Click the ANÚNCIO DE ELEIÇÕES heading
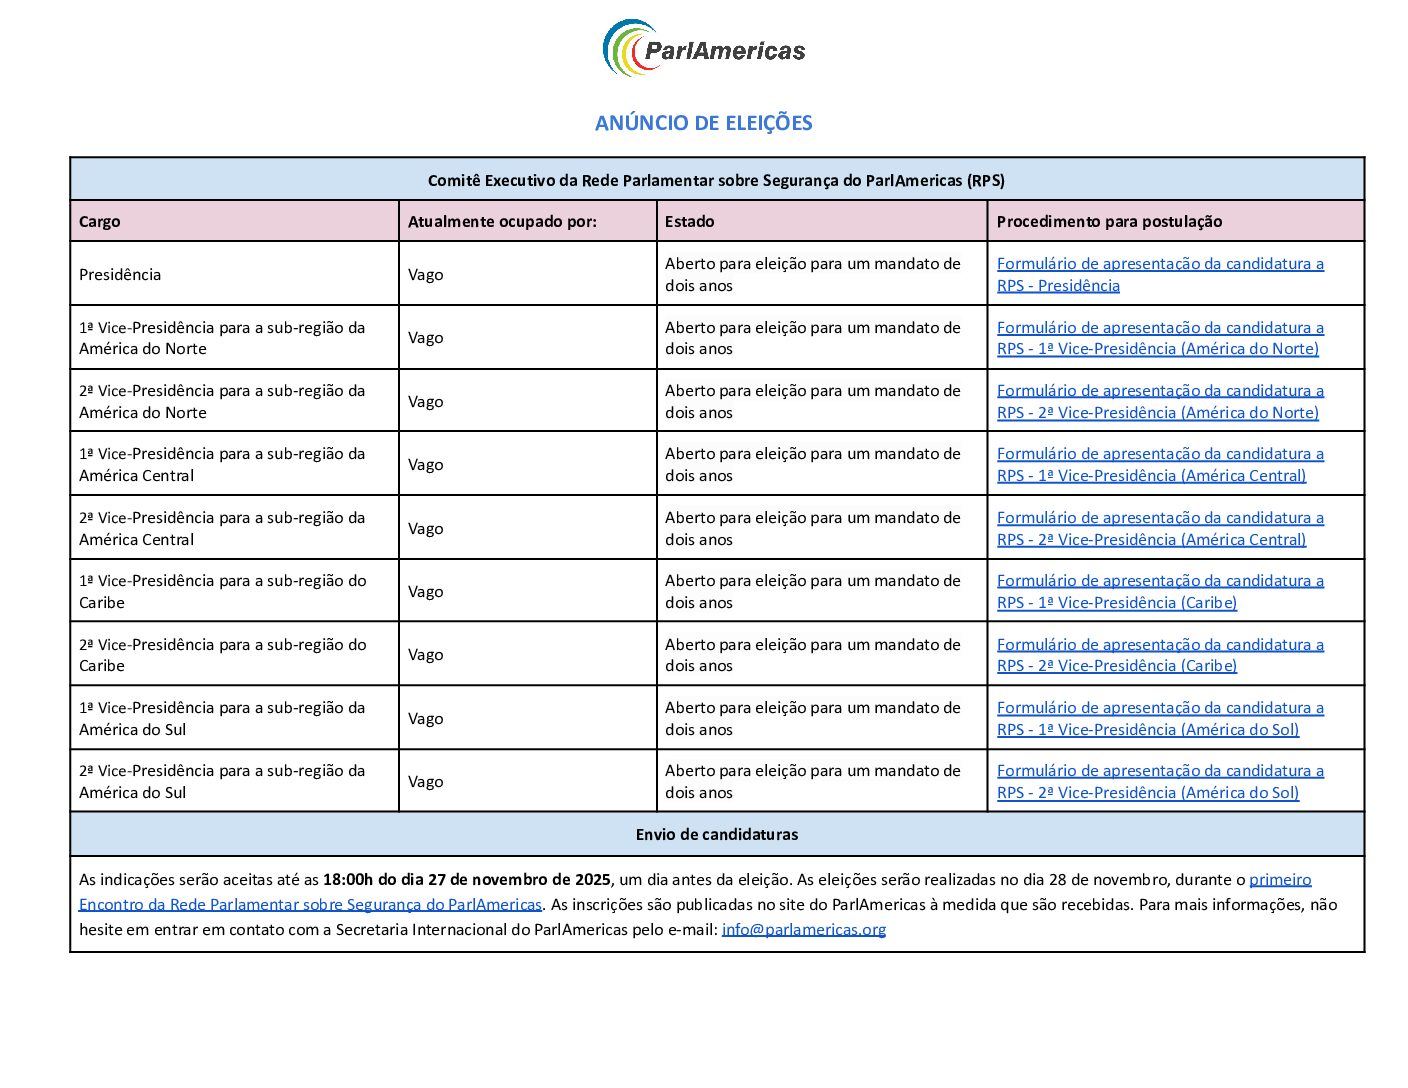 703,123
